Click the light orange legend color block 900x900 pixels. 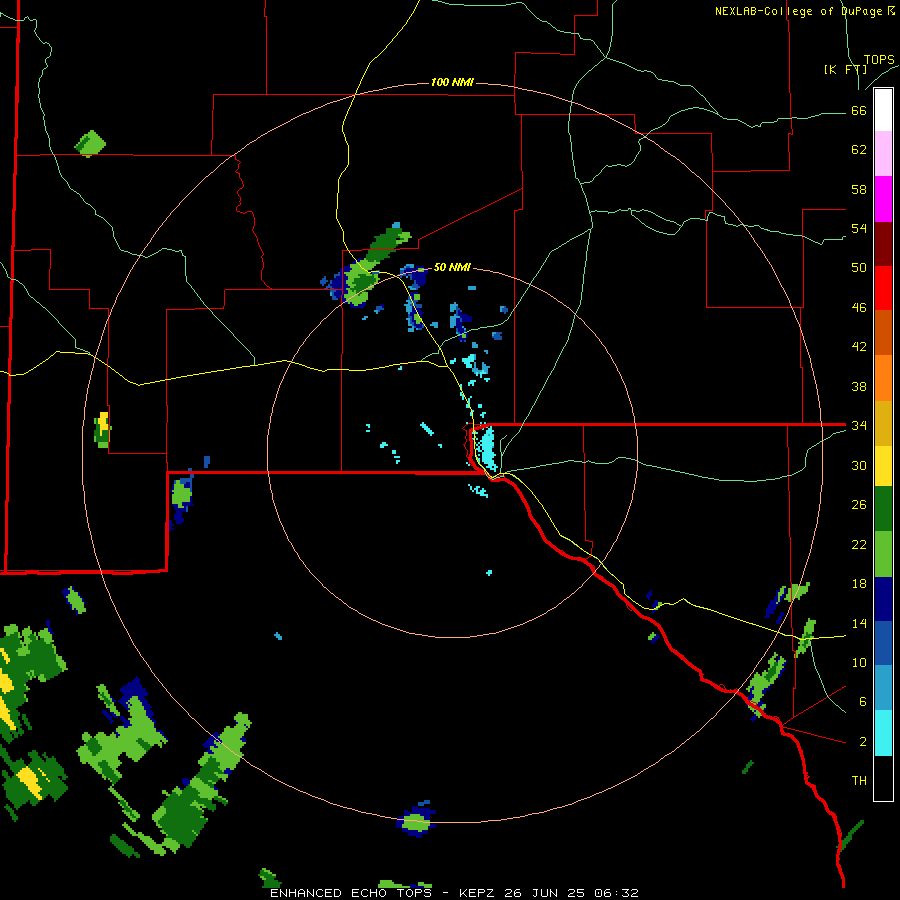883,378
